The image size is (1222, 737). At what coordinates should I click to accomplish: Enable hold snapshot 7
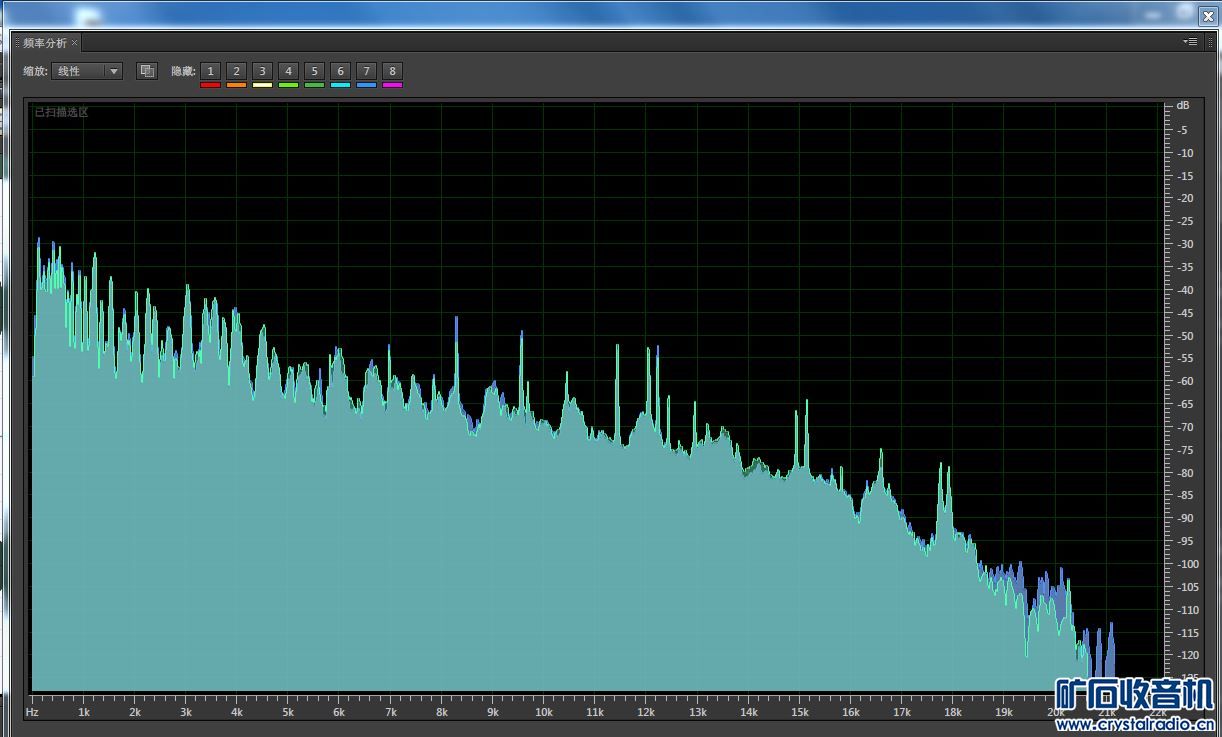[x=366, y=71]
